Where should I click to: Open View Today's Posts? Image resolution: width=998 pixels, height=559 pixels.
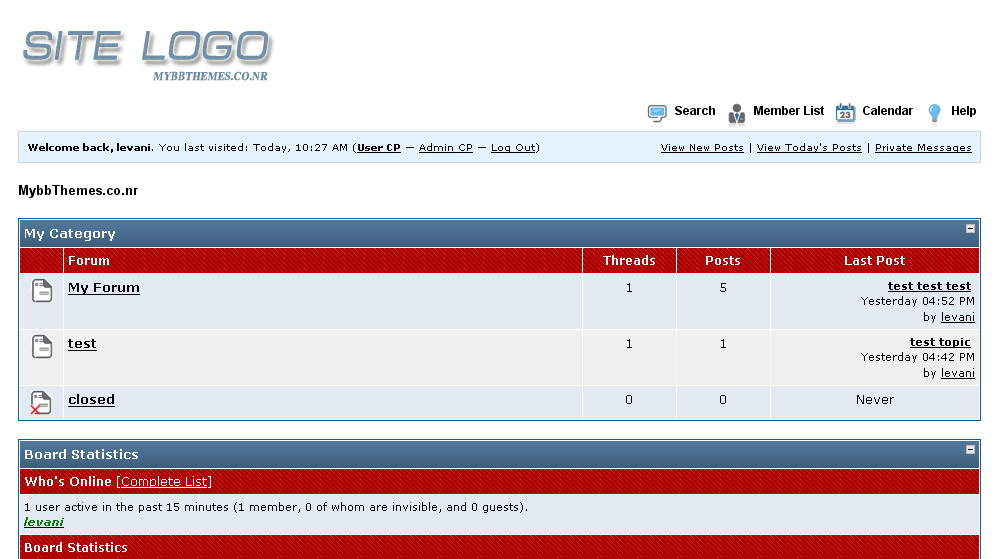[x=809, y=148]
